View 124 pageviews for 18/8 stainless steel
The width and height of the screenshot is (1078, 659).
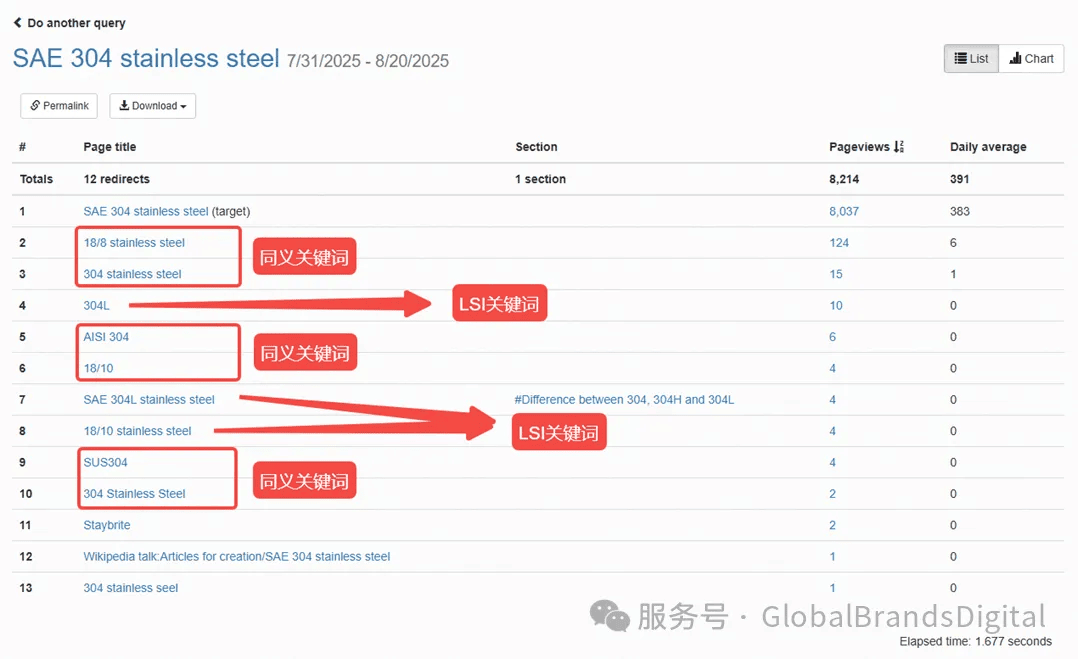(839, 243)
